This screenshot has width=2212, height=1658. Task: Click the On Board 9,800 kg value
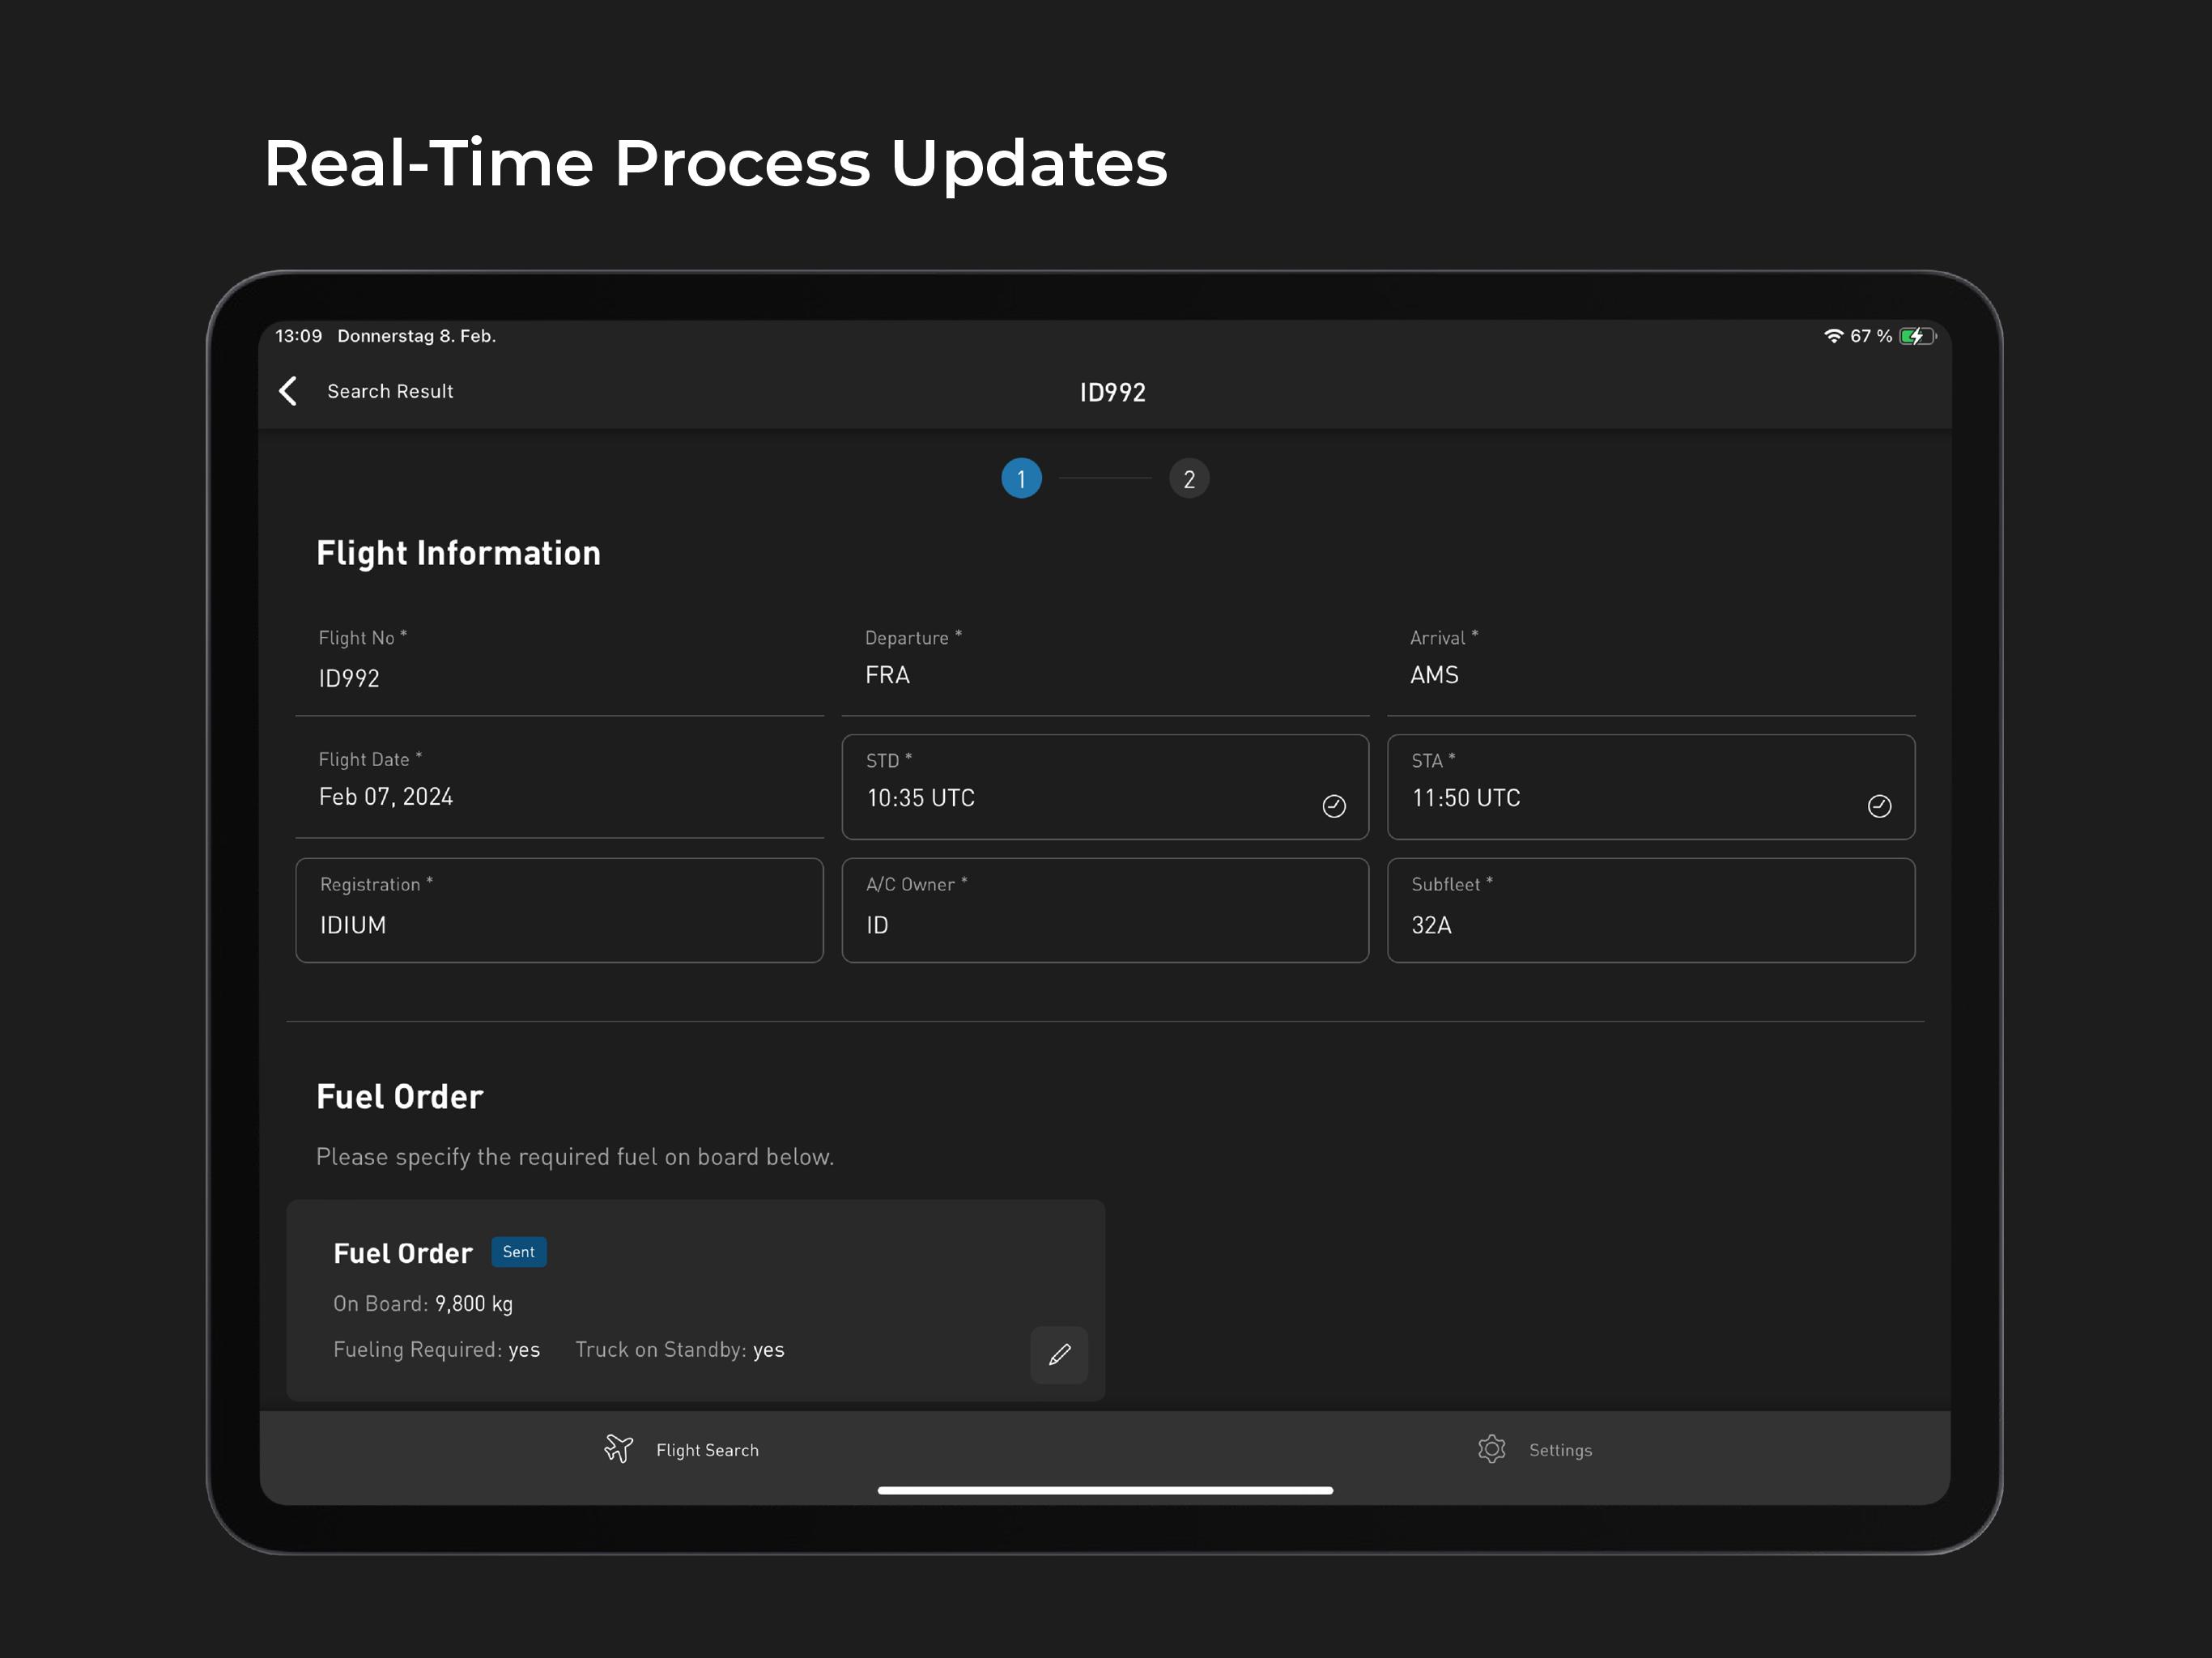[474, 1304]
